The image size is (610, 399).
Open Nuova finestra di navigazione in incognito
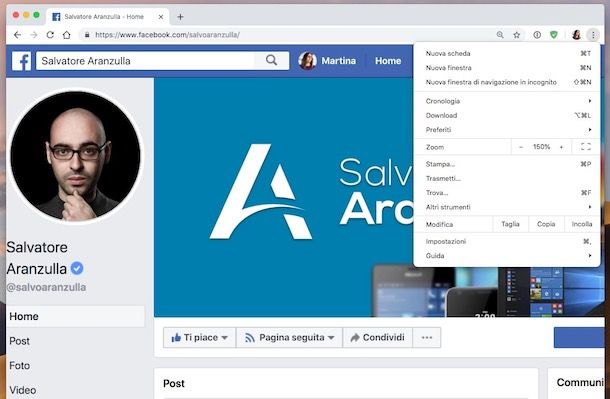coord(507,82)
